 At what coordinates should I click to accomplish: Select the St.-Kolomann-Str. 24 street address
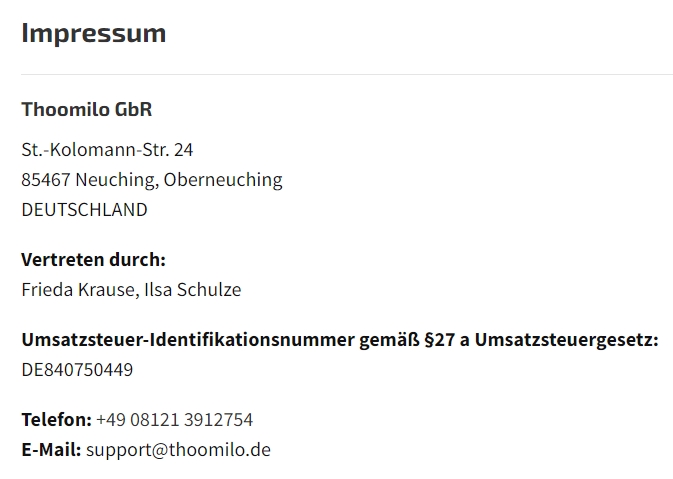(x=107, y=150)
